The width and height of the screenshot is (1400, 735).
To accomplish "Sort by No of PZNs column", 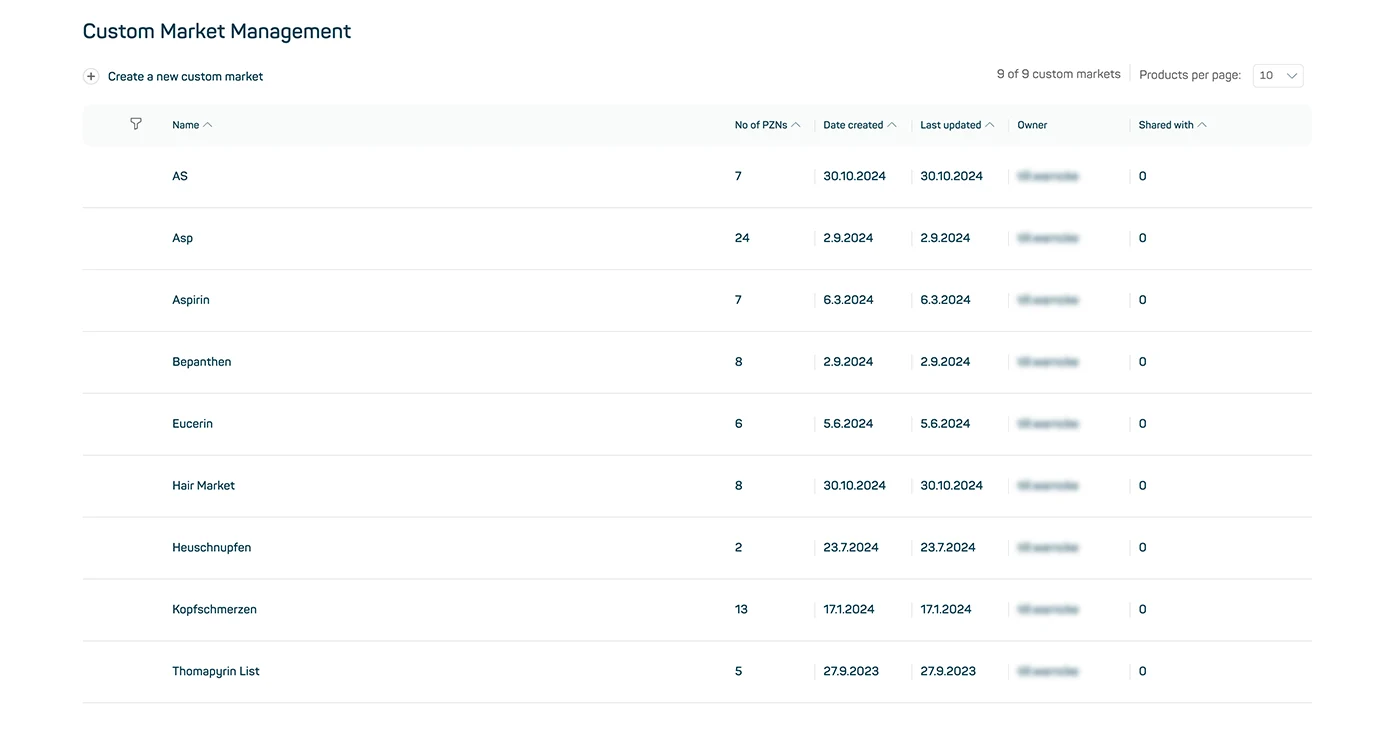I will coord(767,125).
